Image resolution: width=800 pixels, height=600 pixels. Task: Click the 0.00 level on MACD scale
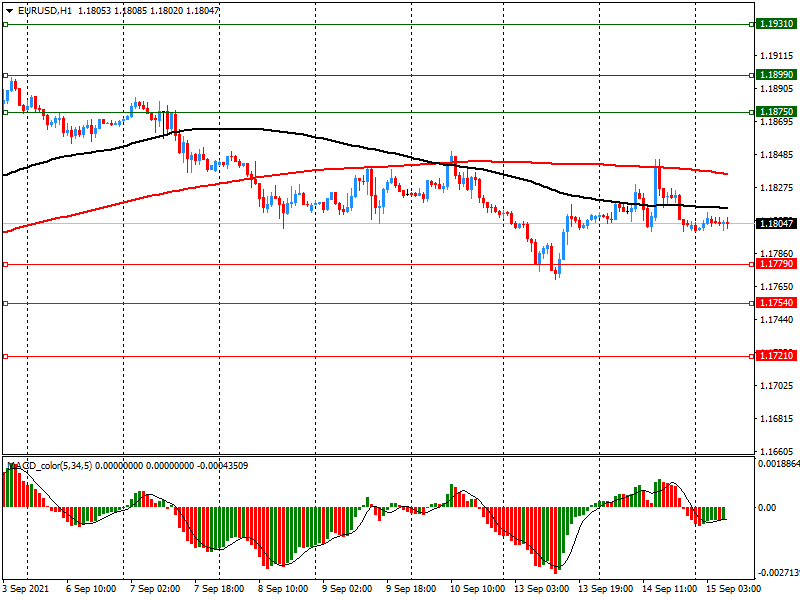(767, 508)
